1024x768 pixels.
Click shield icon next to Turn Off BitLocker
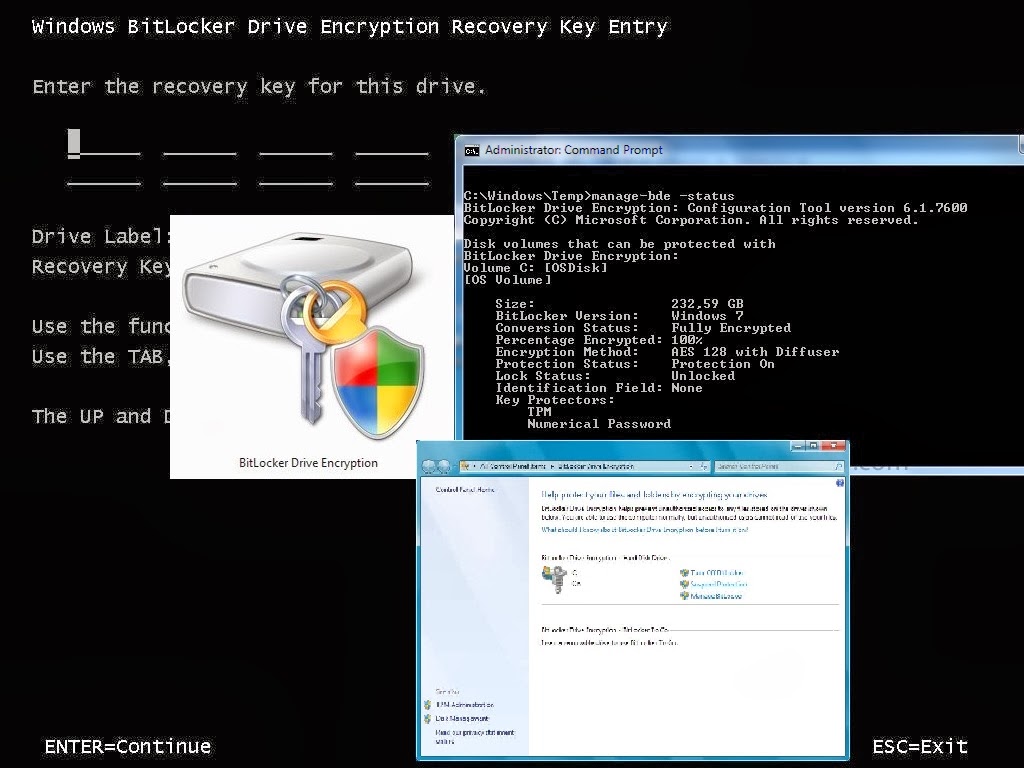(x=684, y=573)
